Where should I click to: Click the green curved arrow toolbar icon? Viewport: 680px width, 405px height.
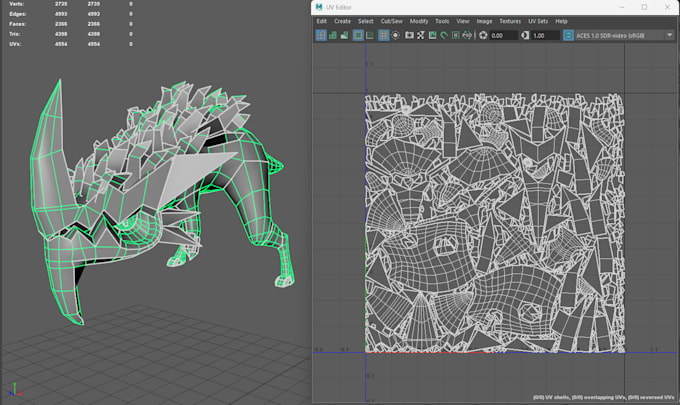444,35
